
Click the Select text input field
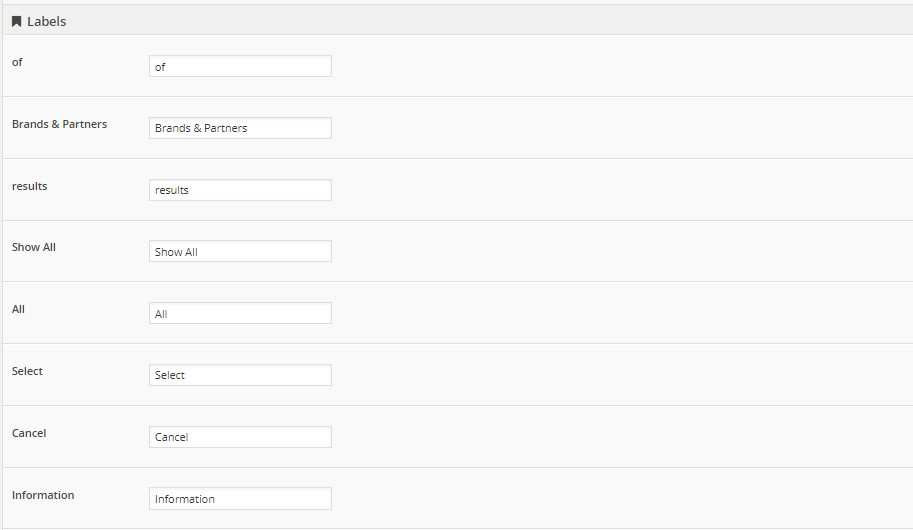coord(240,375)
